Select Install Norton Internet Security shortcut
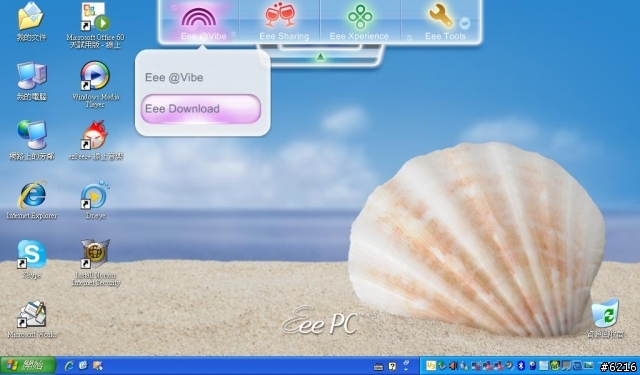 click(x=96, y=263)
